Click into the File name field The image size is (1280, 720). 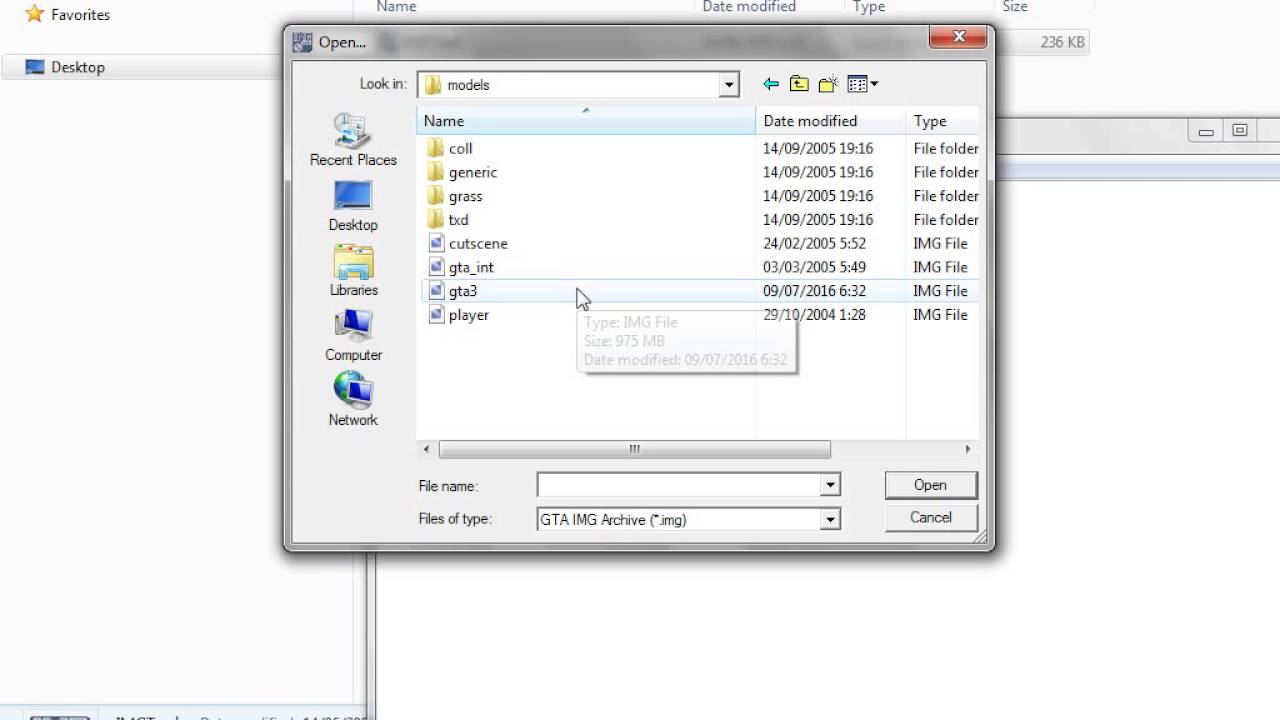pyautogui.click(x=679, y=485)
